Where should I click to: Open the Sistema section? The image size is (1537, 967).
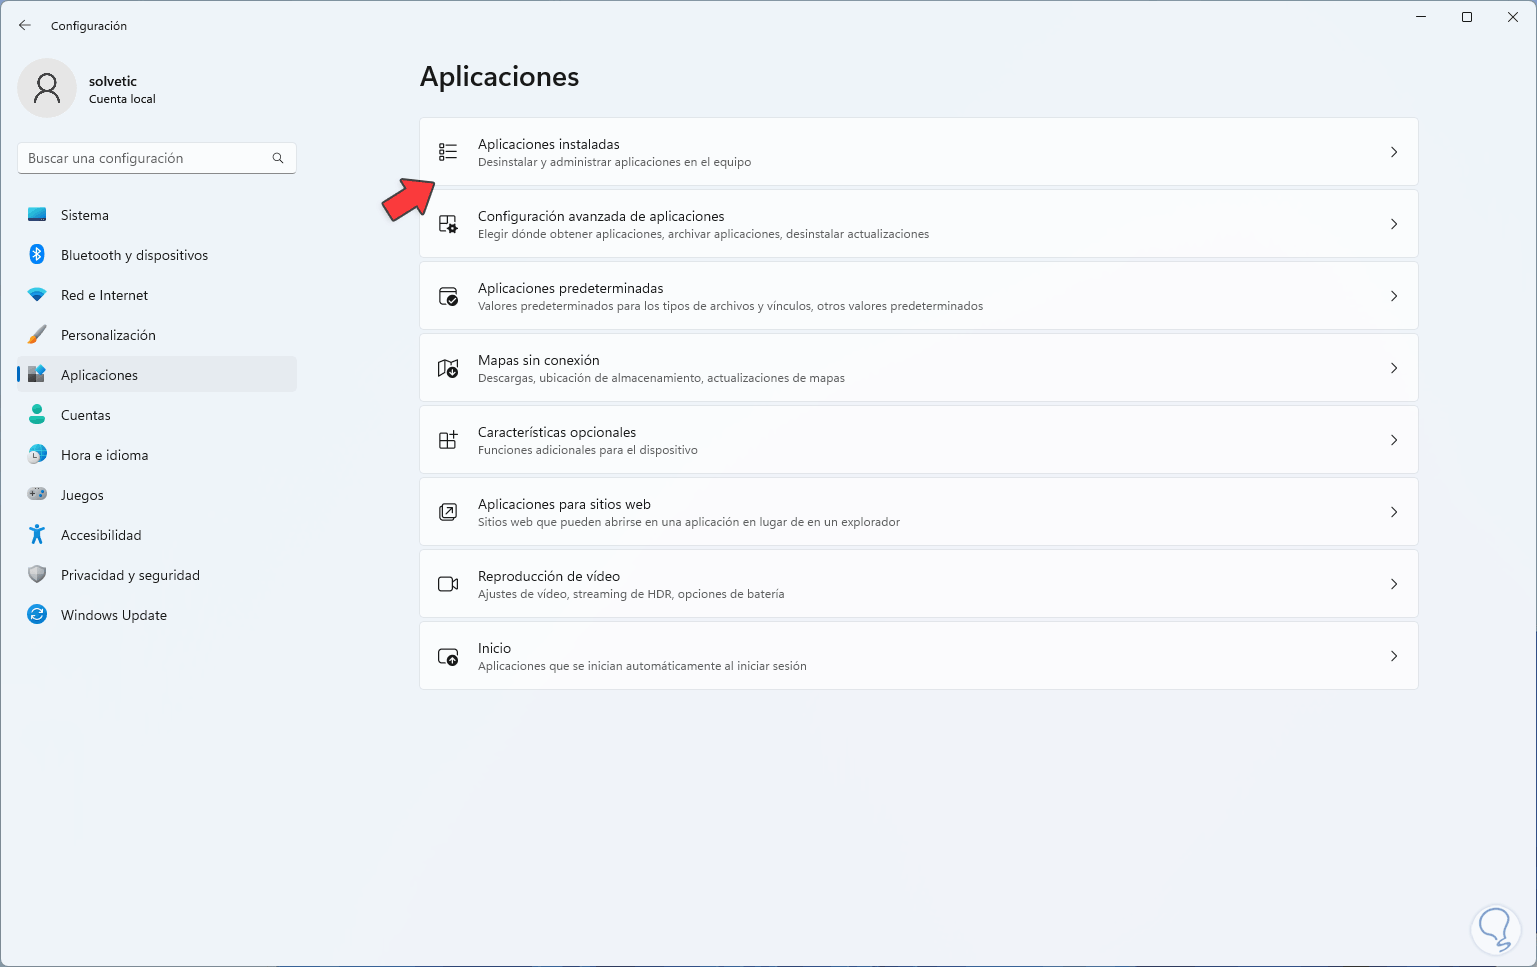pos(84,215)
